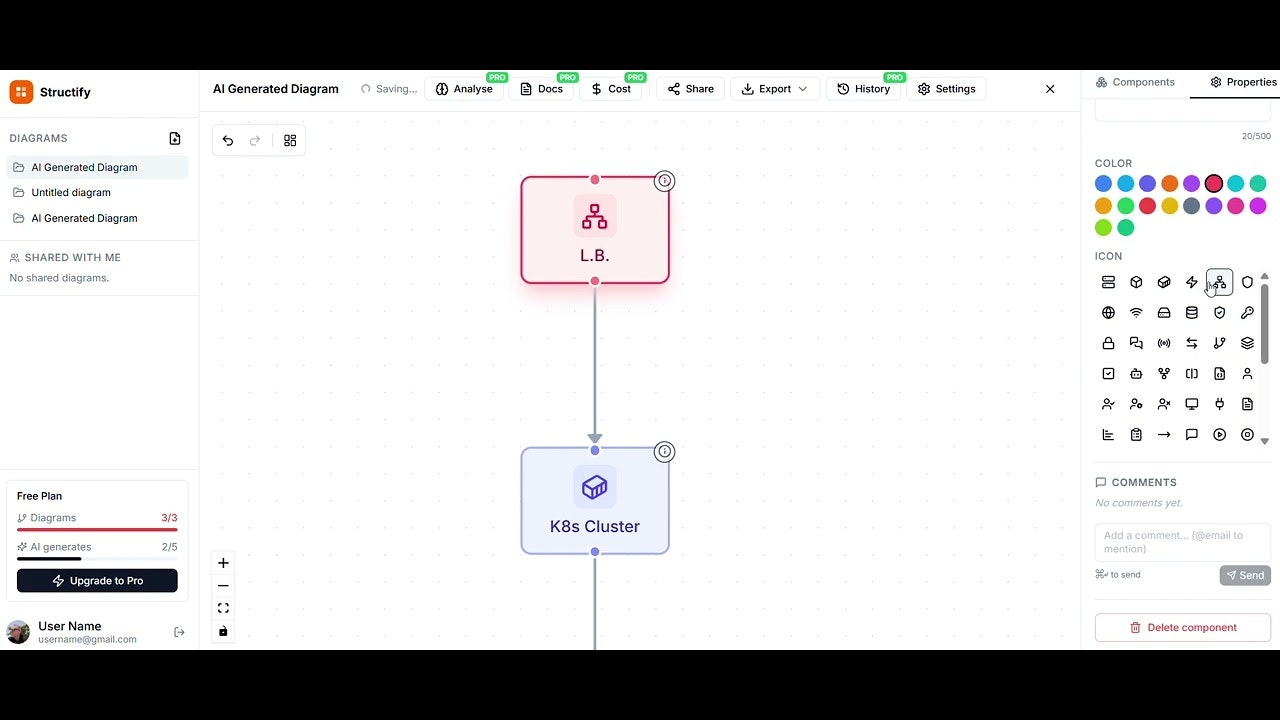Open the components grid layout tool
The width and height of the screenshot is (1280, 720).
coord(290,140)
